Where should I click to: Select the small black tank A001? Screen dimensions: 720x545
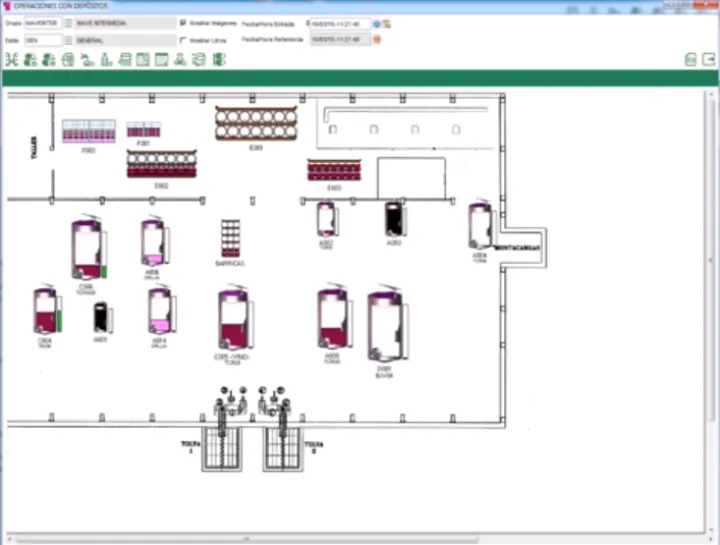click(101, 317)
